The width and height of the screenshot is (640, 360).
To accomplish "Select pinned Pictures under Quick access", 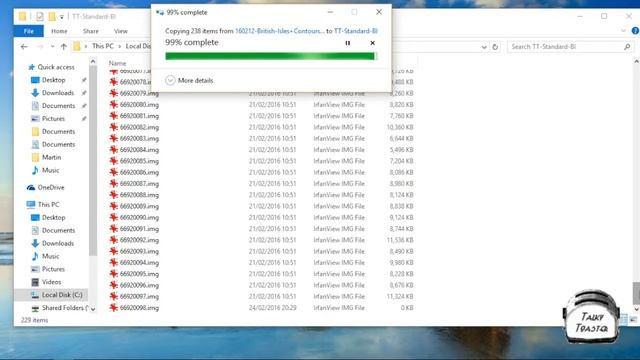I will 53,119.
